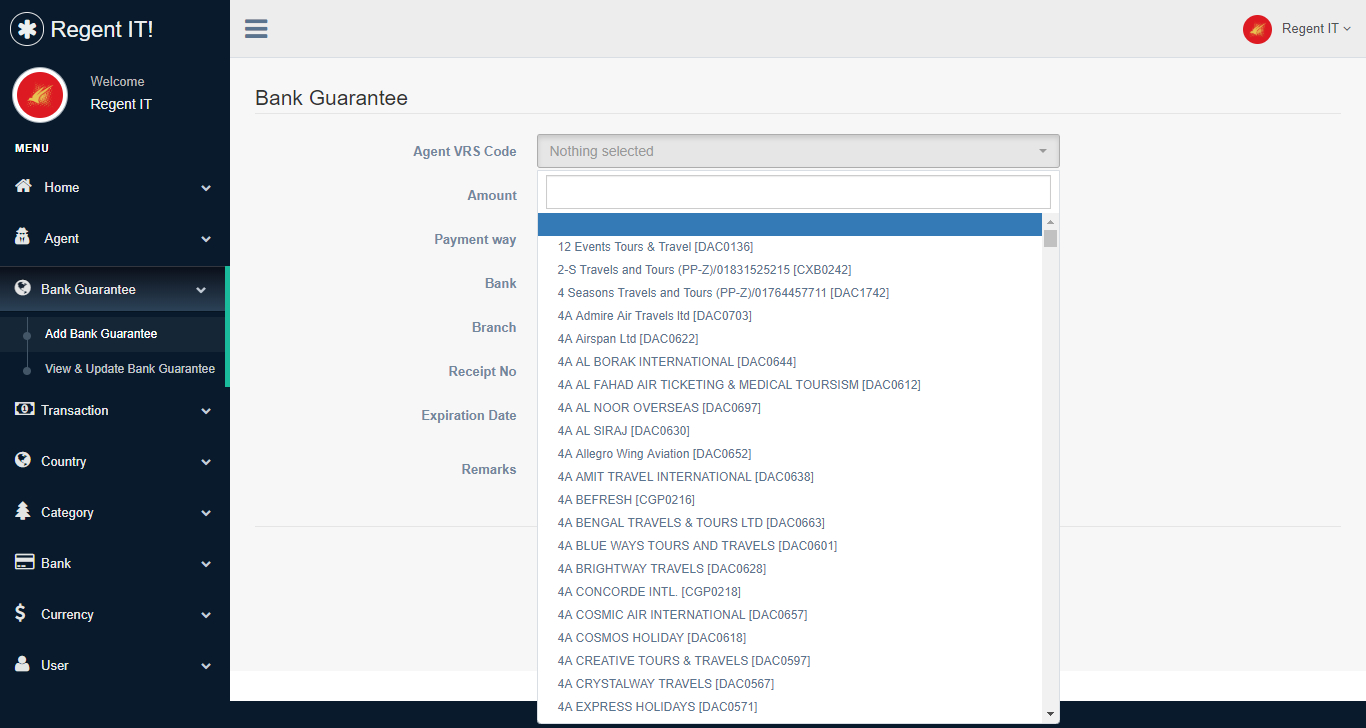Open the User menu item
The width and height of the screenshot is (1366, 728).
115,665
